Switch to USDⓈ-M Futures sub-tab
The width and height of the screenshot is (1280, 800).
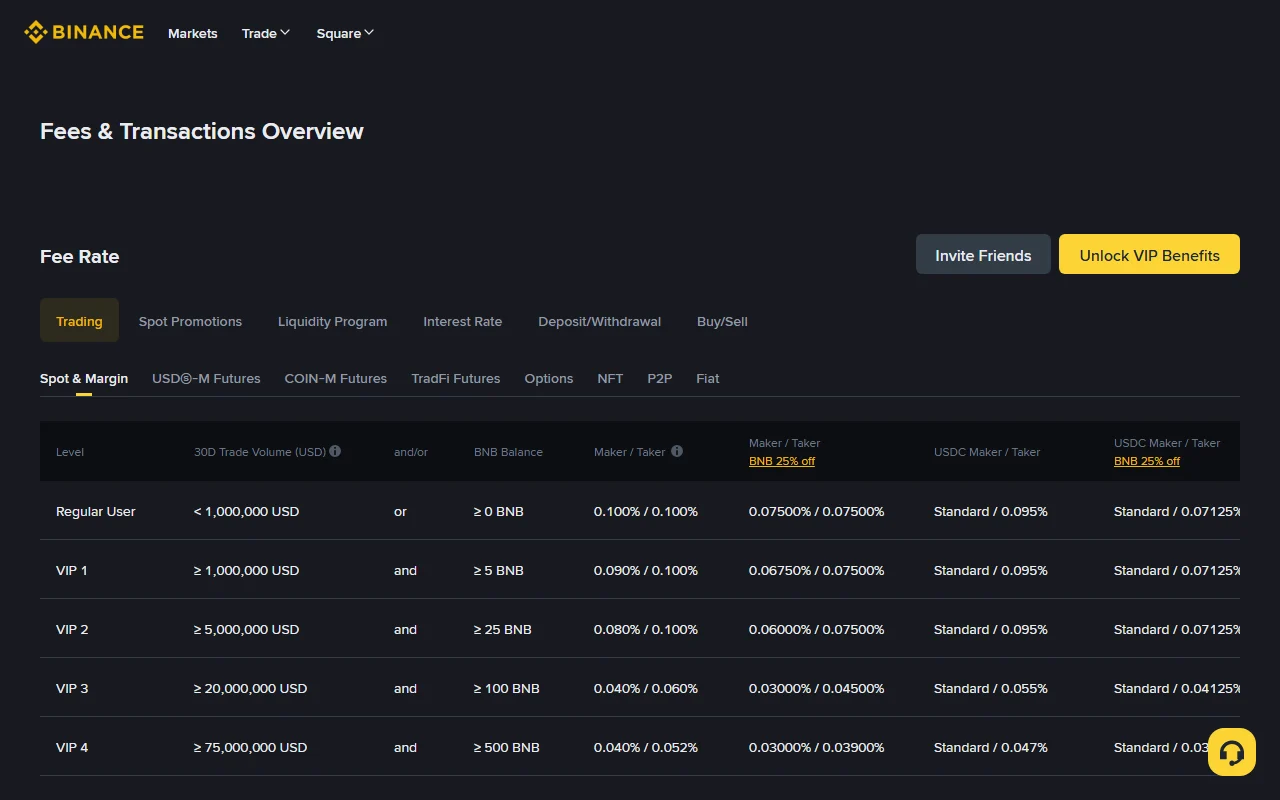click(206, 378)
